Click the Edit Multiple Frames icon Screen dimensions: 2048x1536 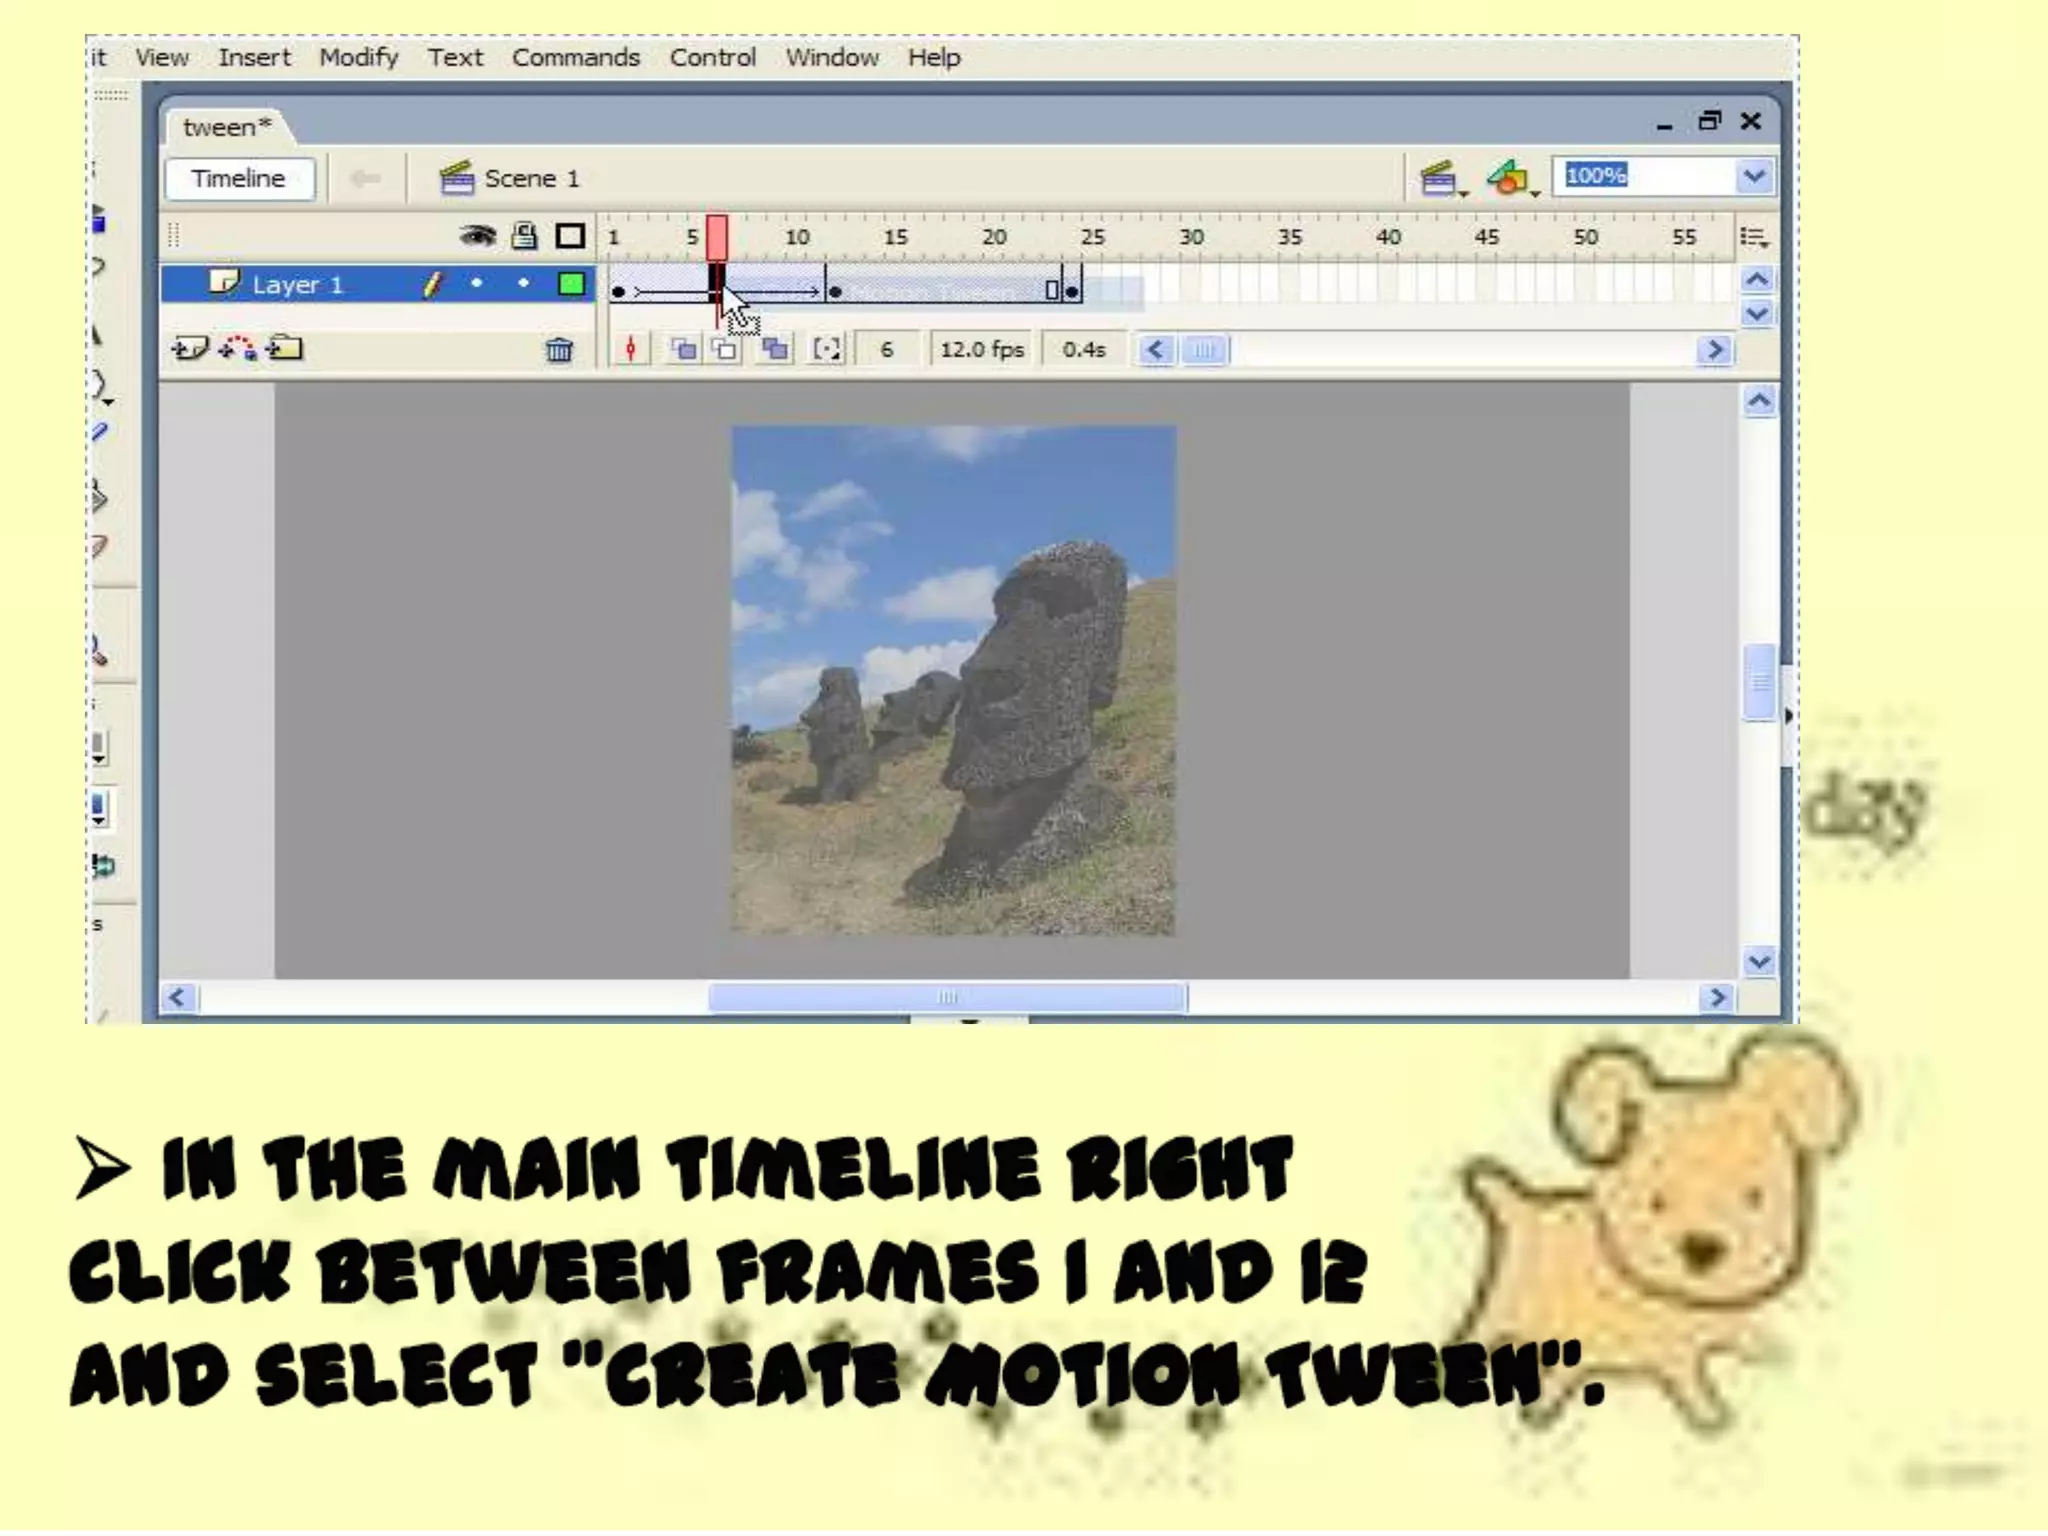point(775,350)
